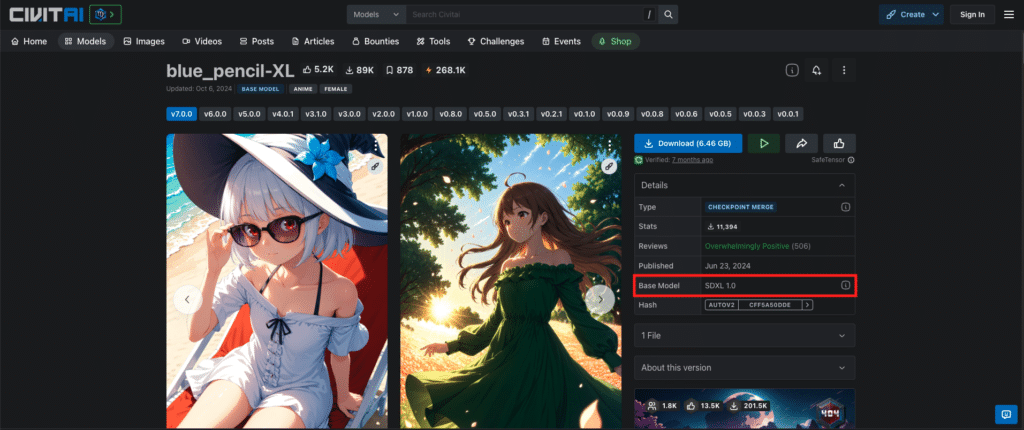Select version v6.0.0 chip
The image size is (1024, 430).
215,114
